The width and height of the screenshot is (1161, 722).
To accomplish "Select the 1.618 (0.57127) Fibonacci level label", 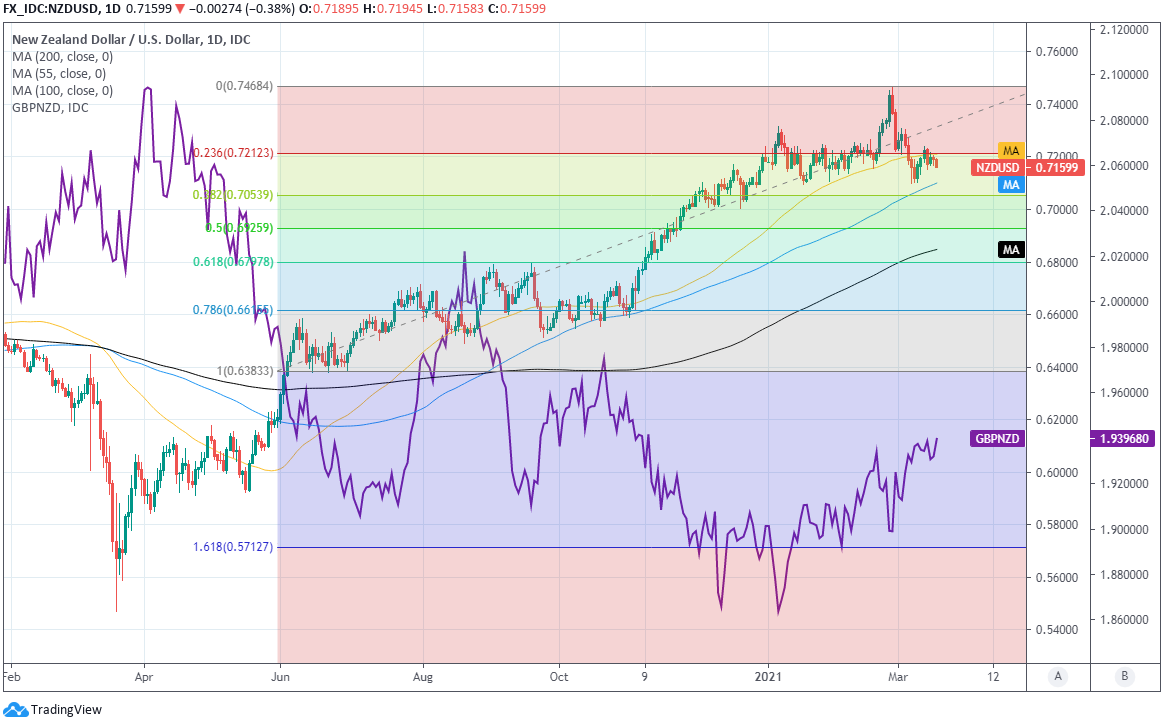I will [234, 547].
